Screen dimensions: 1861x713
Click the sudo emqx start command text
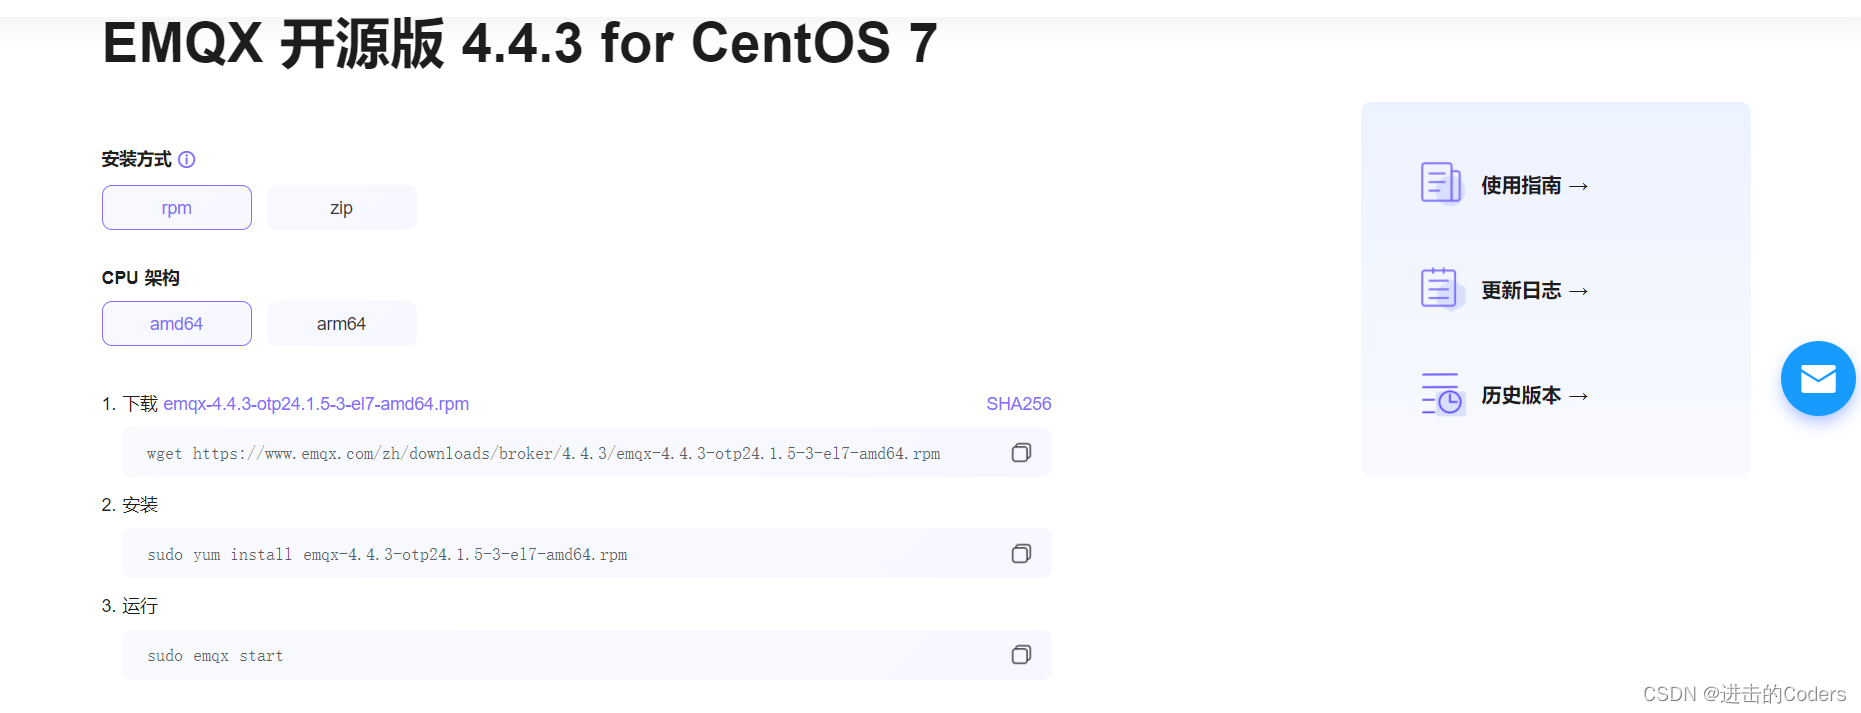coord(215,656)
